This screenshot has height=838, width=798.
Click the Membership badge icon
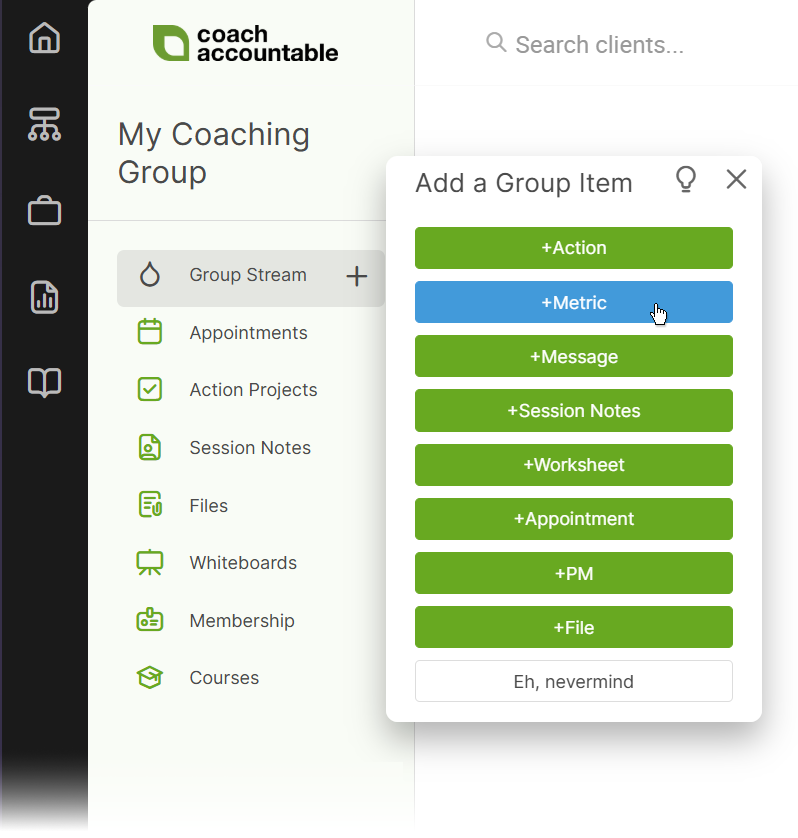pos(150,620)
